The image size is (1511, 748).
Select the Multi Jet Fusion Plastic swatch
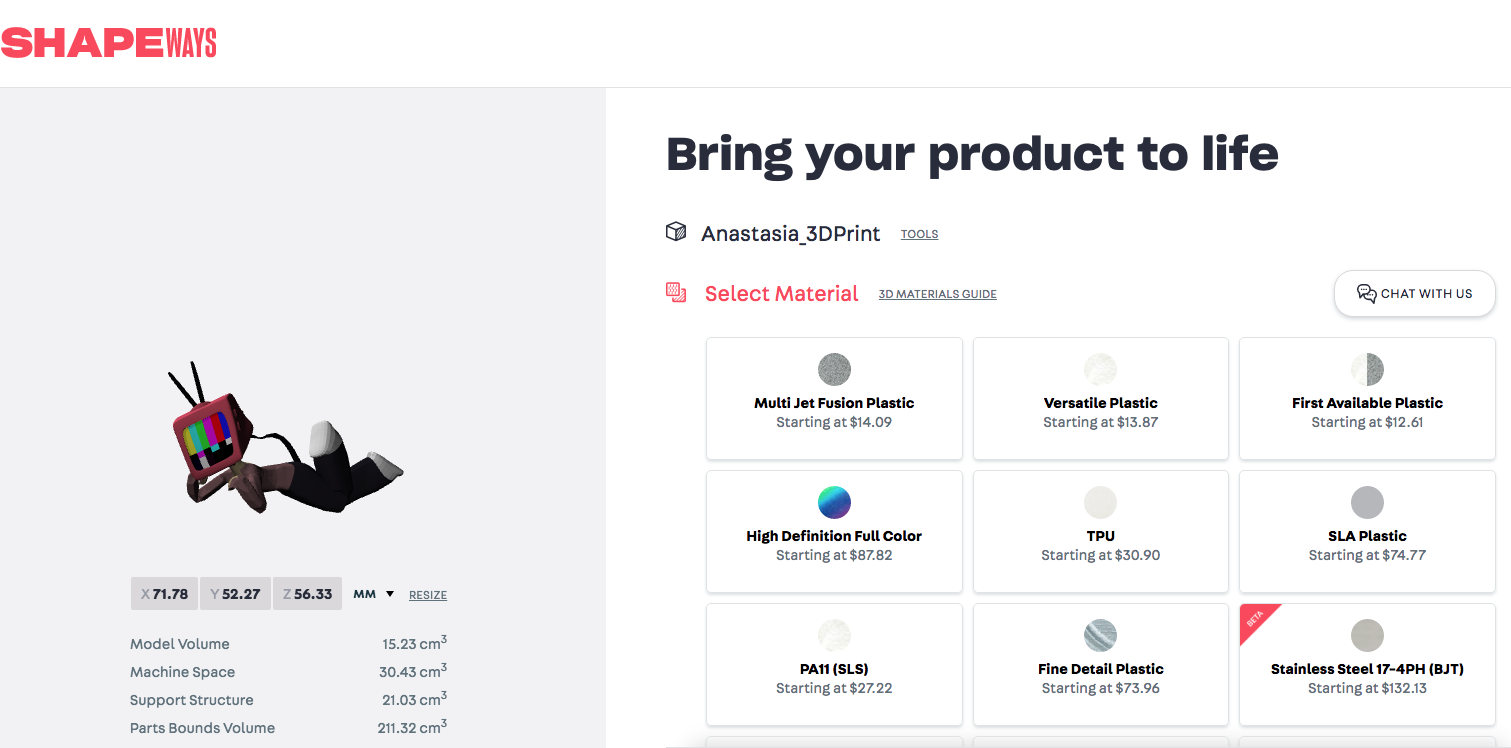[x=834, y=369]
